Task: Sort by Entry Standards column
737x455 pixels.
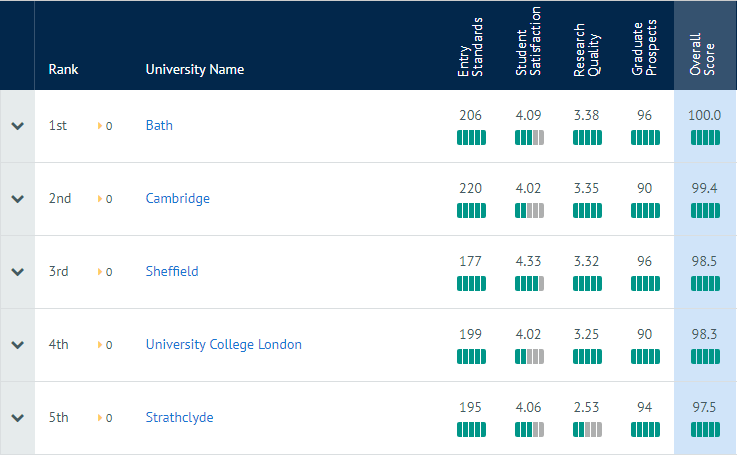Action: click(x=470, y=46)
